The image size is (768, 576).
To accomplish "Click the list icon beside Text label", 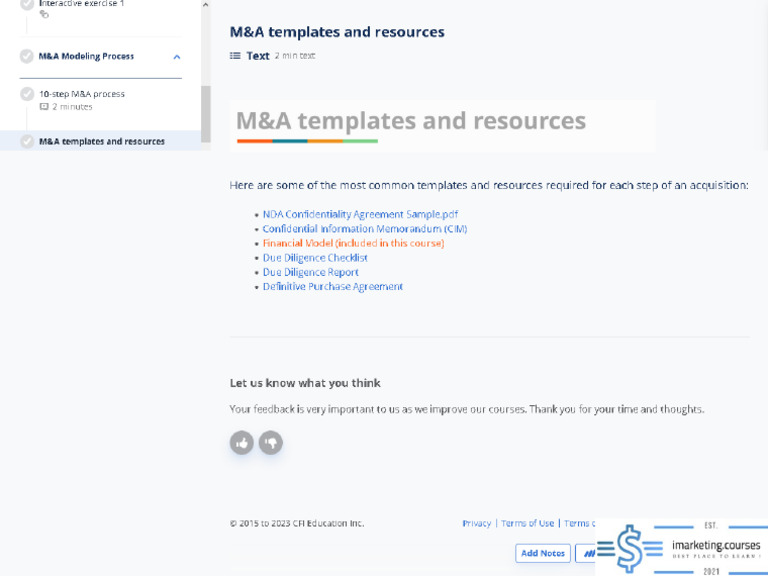I will pyautogui.click(x=235, y=56).
